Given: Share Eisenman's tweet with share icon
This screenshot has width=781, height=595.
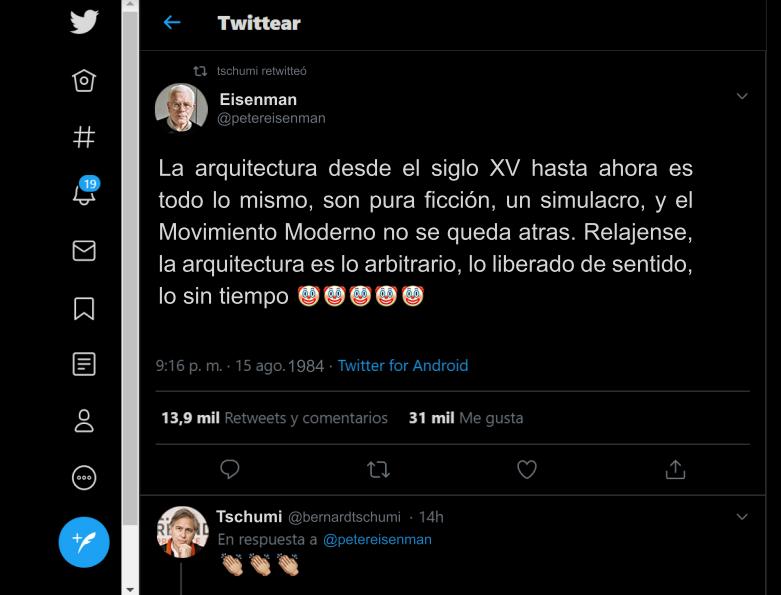Looking at the screenshot, I should (675, 469).
